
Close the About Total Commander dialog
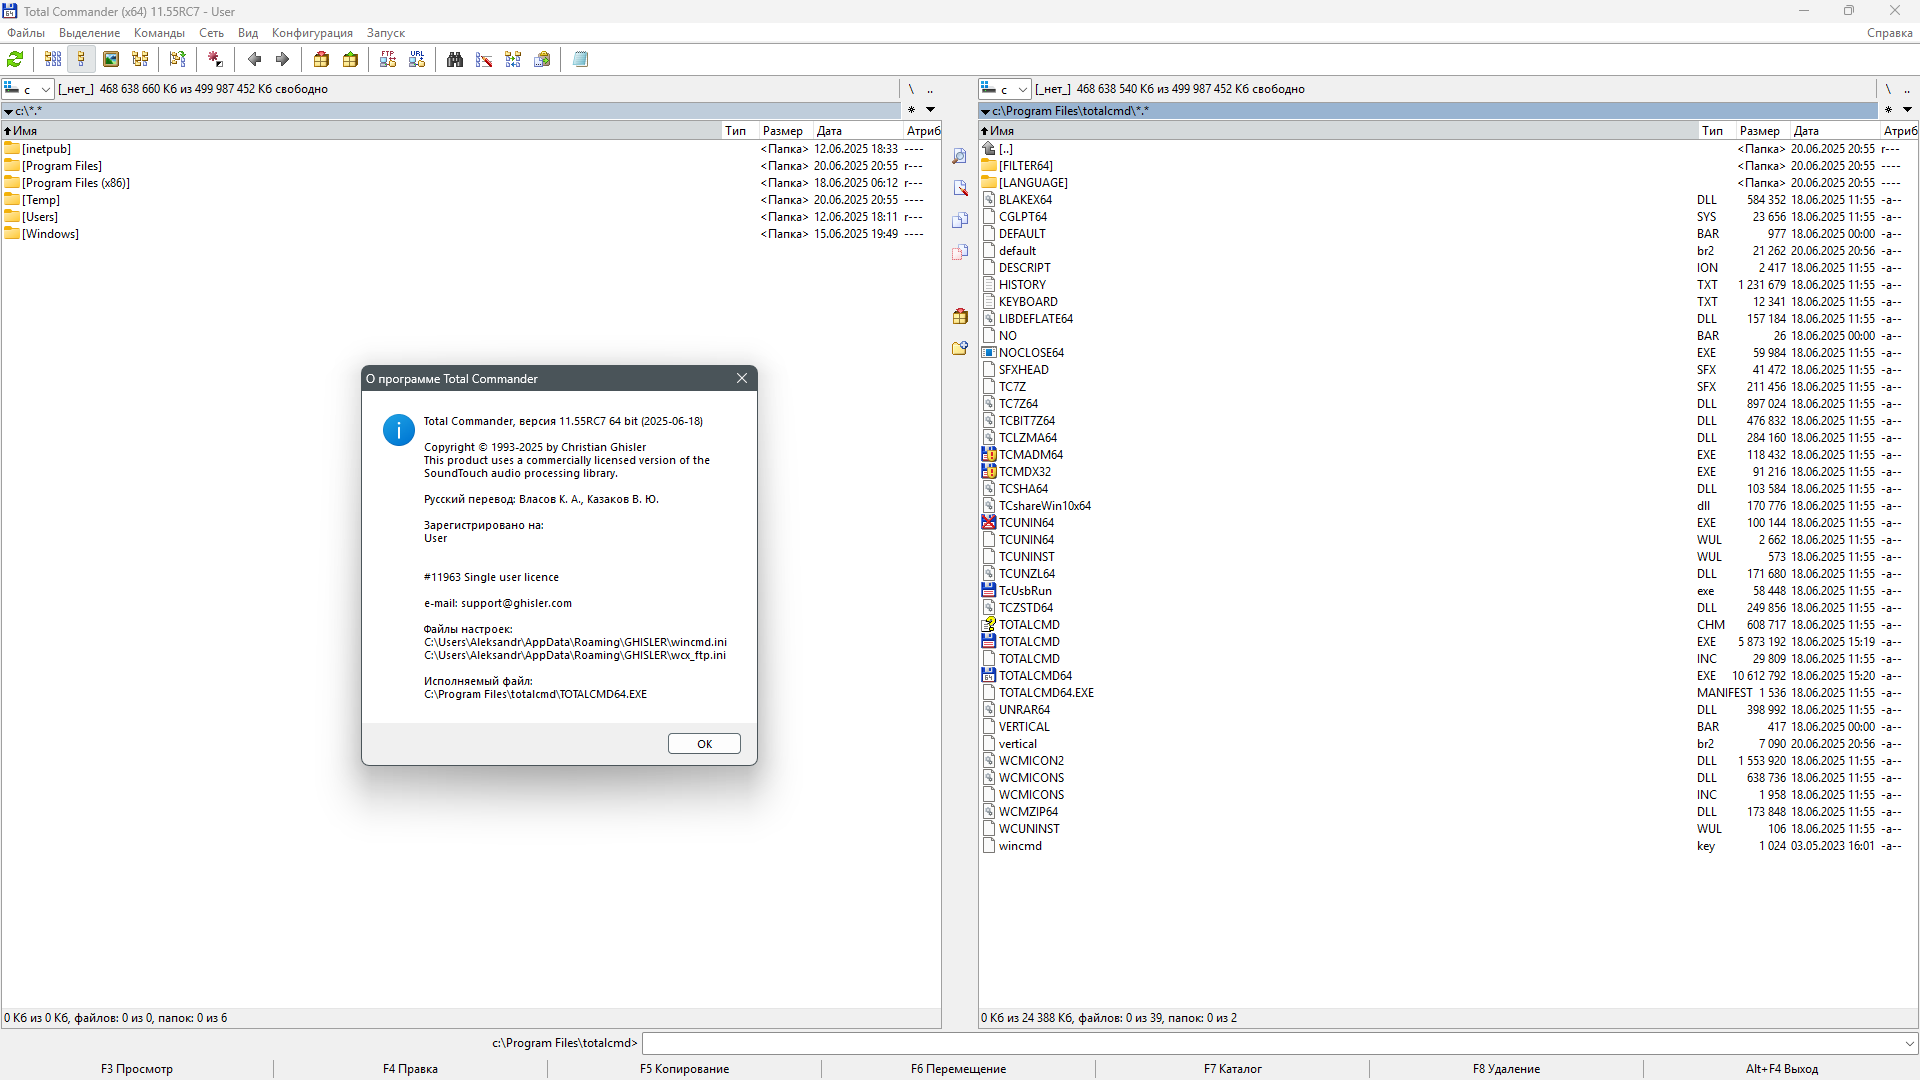(742, 378)
